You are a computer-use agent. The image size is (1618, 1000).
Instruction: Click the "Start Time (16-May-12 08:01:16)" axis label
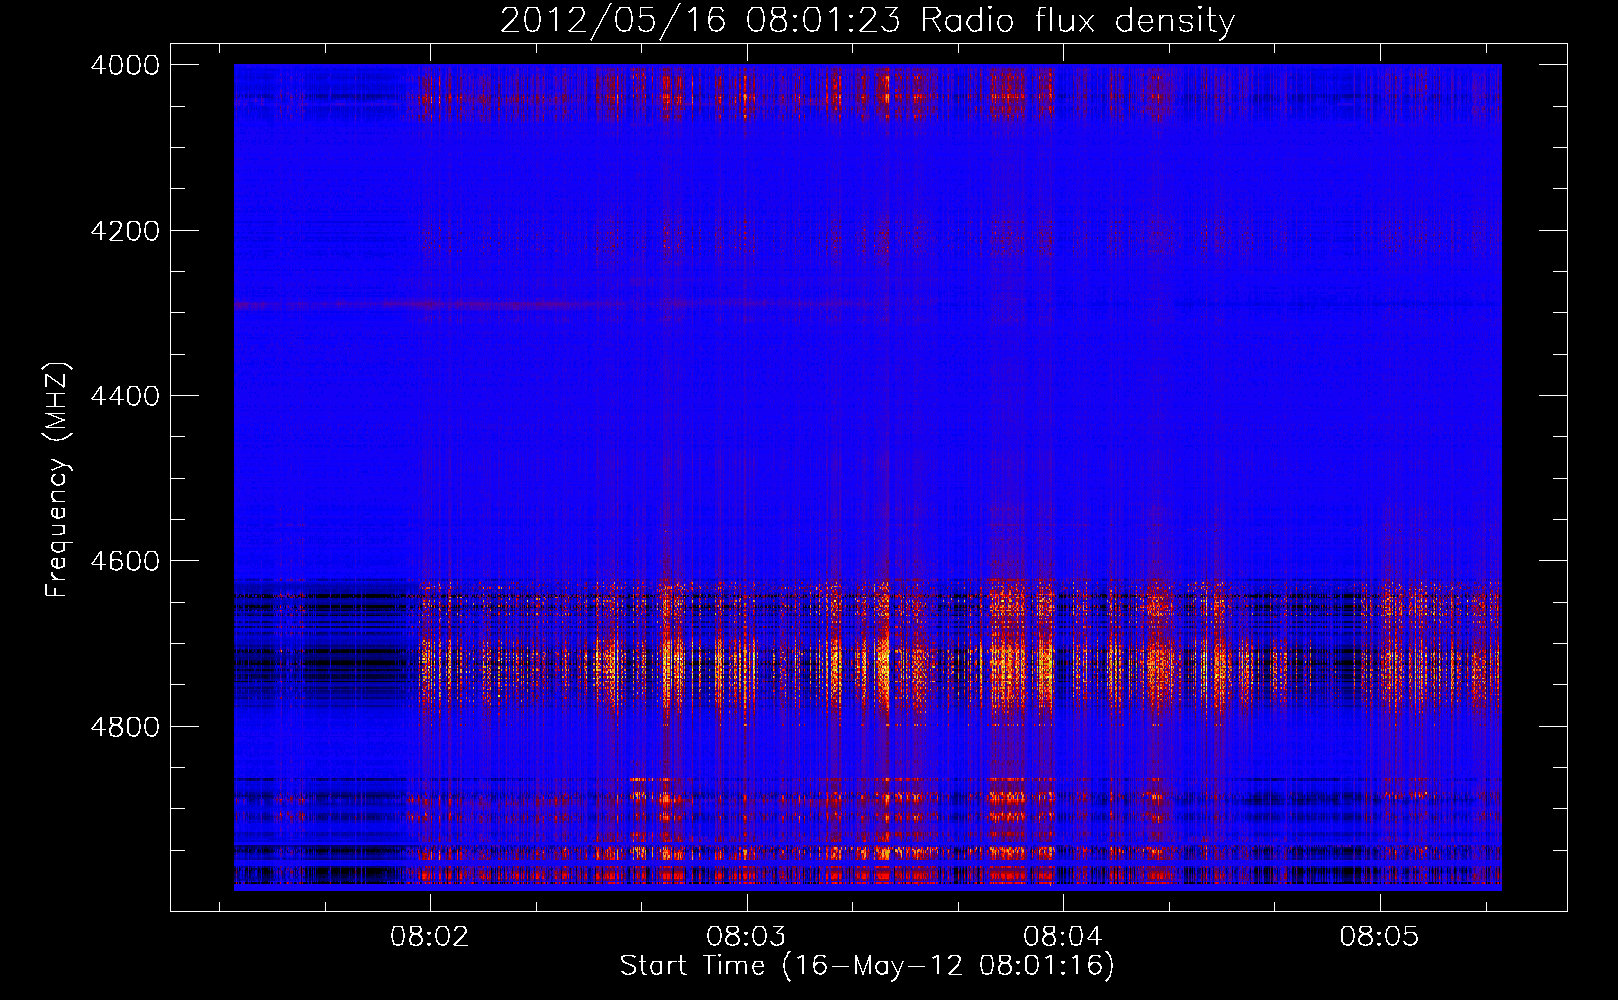click(867, 966)
